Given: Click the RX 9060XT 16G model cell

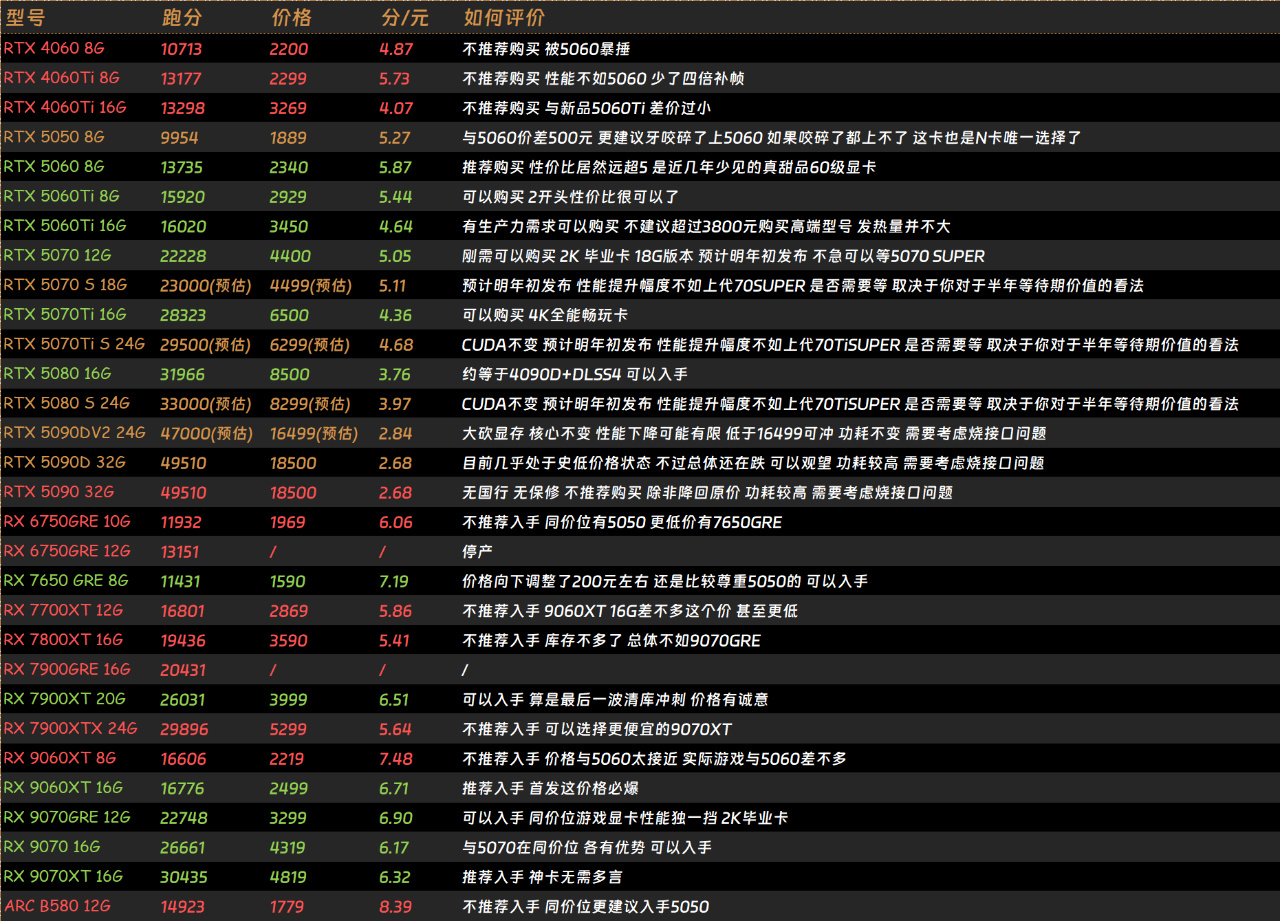Looking at the screenshot, I should pyautogui.click(x=63, y=788).
